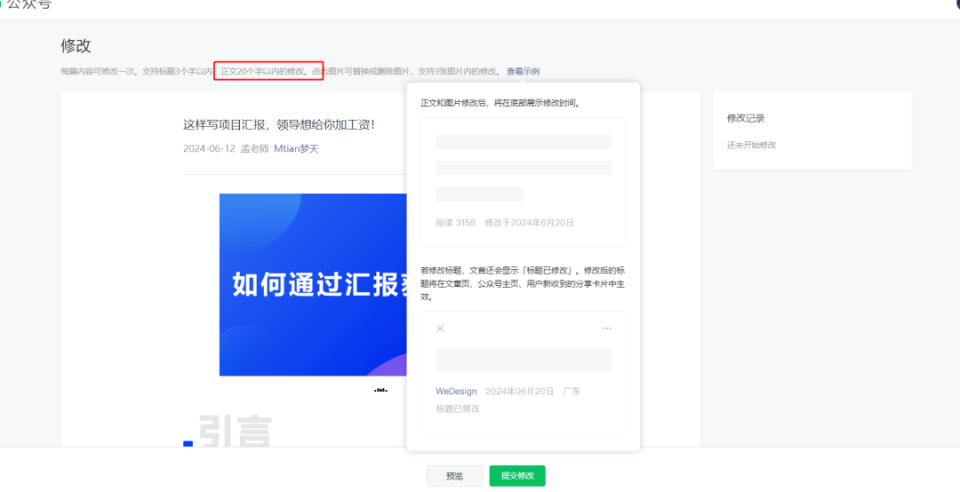Click the 修改记录 panel heading
The image size is (960, 492).
point(746,118)
